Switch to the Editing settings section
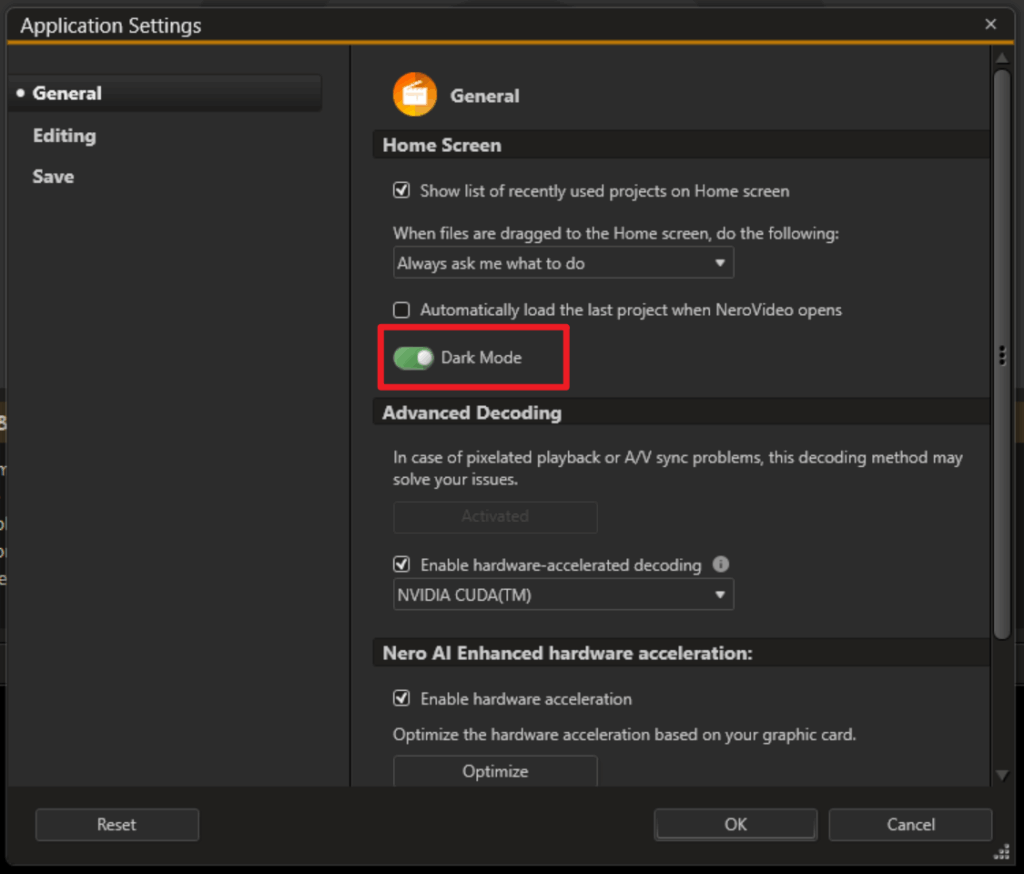The height and width of the screenshot is (874, 1024). click(64, 135)
